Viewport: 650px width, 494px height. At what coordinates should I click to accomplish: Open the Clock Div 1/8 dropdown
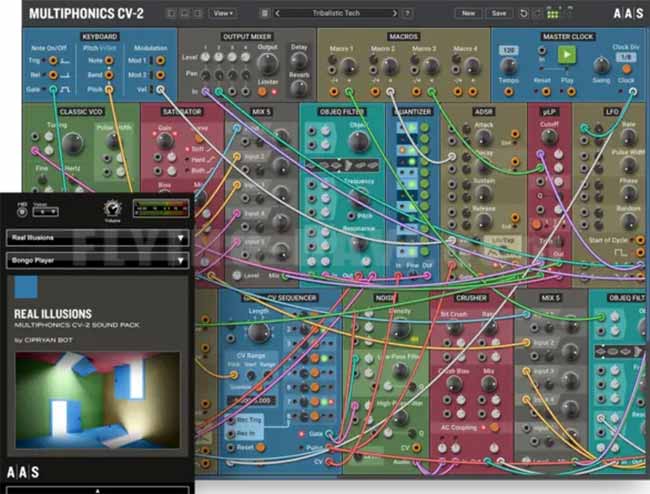(625, 57)
